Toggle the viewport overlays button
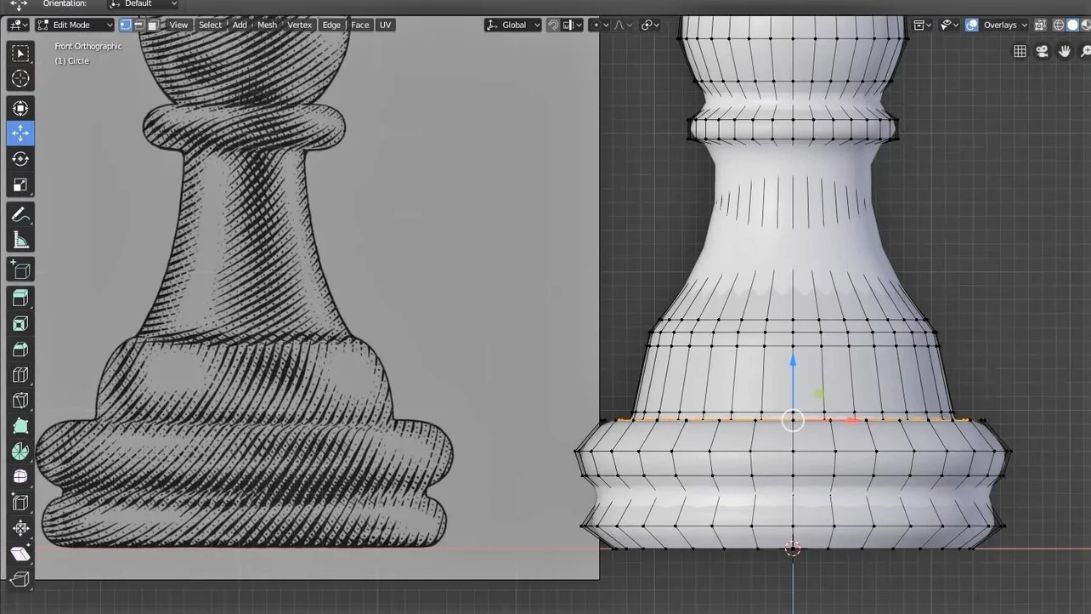The width and height of the screenshot is (1091, 614). tap(971, 25)
